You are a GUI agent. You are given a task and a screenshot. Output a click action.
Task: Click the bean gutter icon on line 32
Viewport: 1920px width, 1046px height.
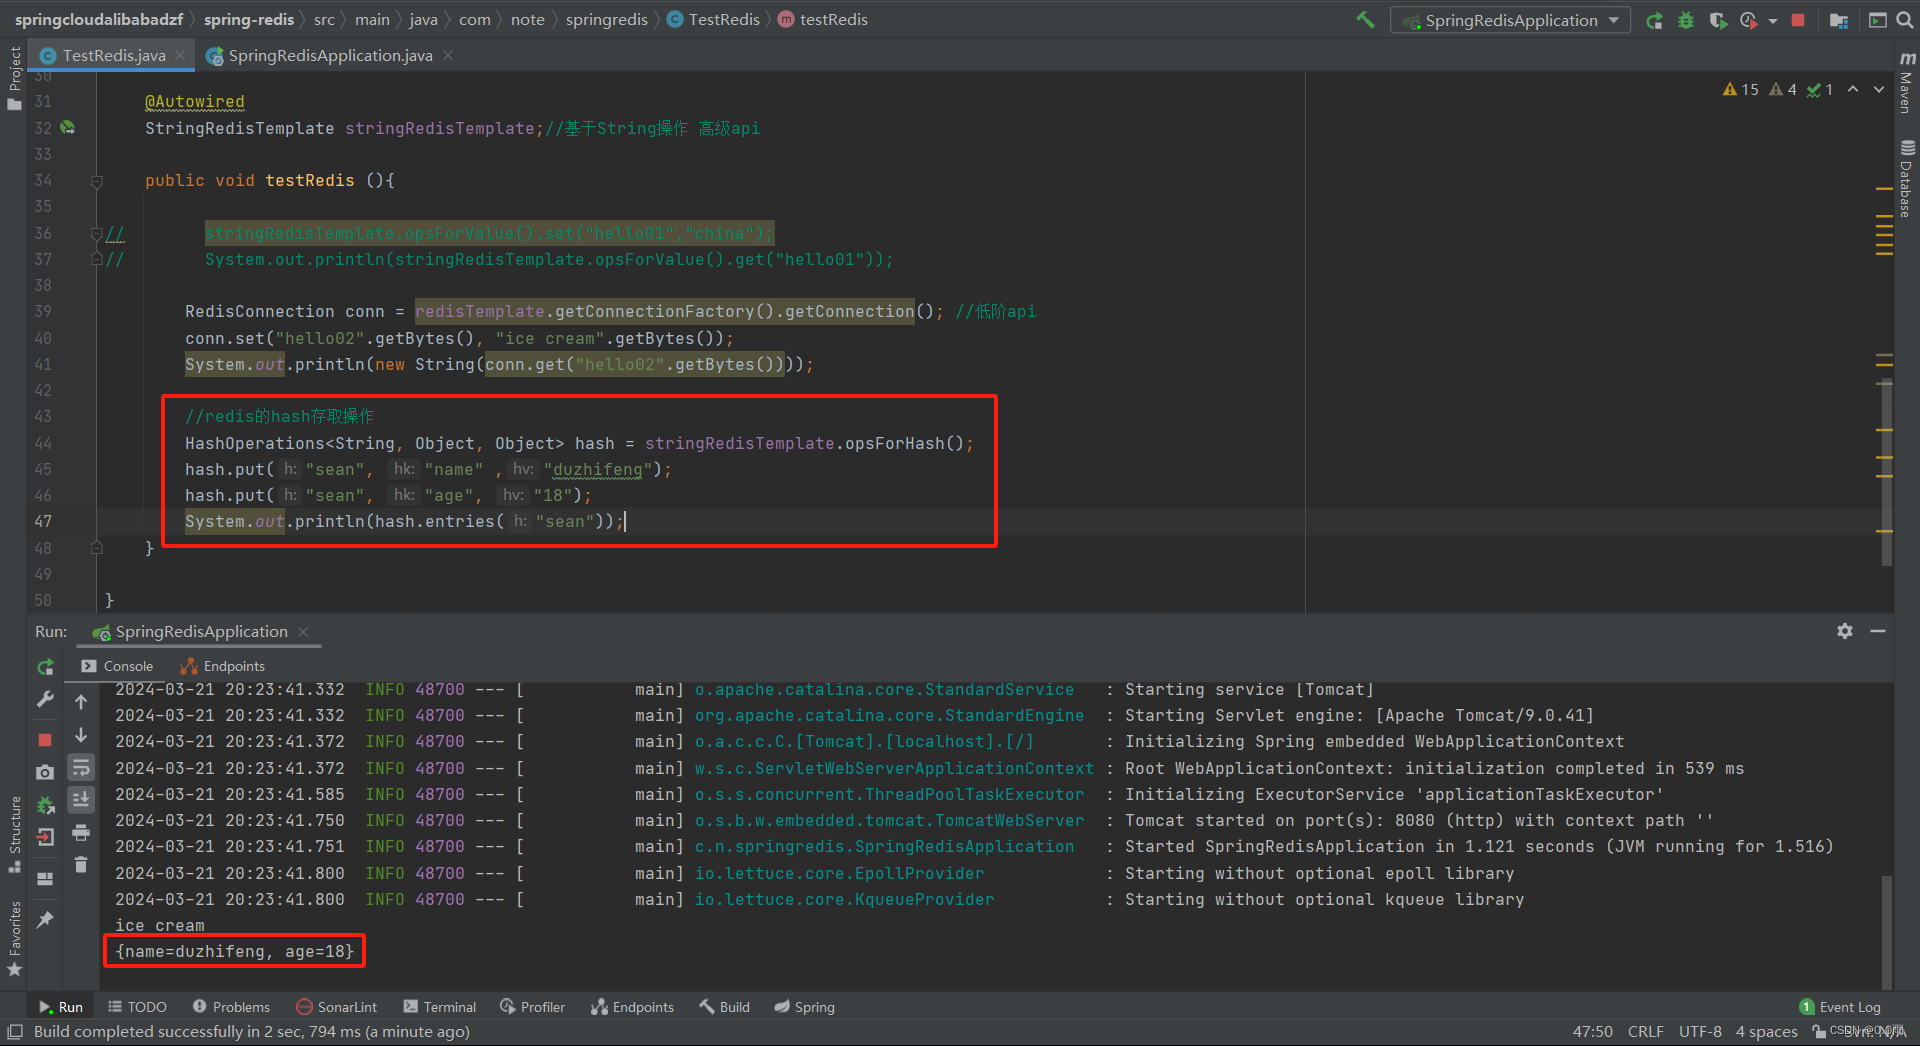click(67, 128)
